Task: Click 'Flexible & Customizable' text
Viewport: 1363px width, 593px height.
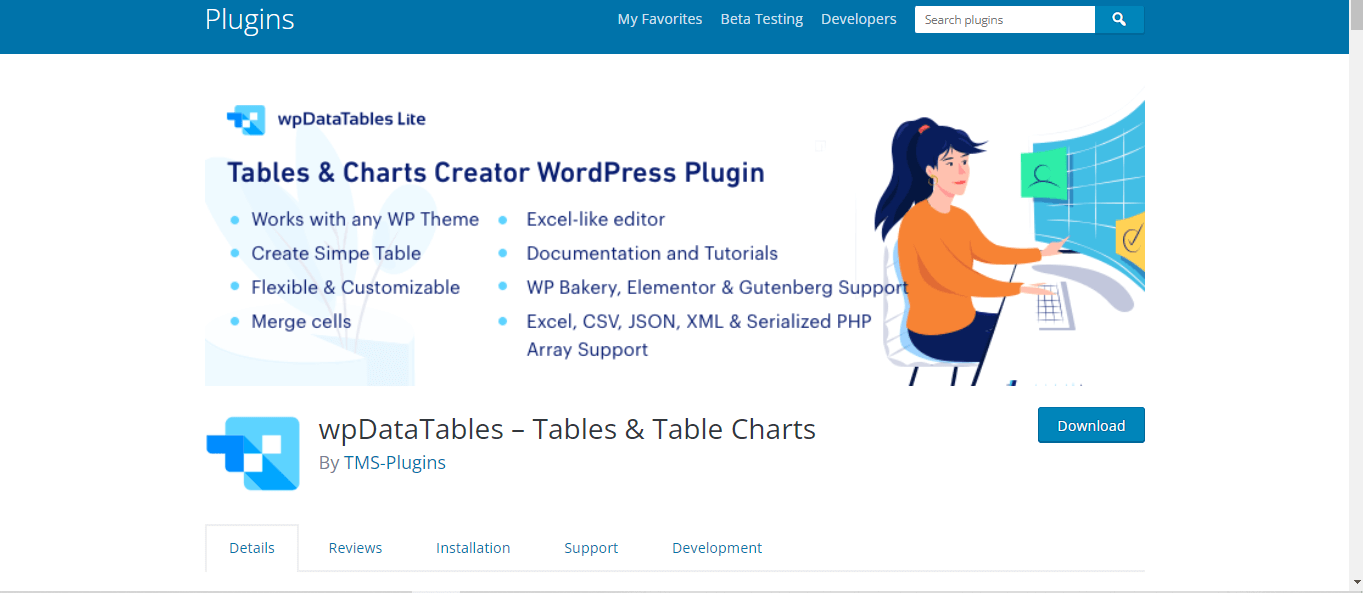Action: (x=356, y=287)
